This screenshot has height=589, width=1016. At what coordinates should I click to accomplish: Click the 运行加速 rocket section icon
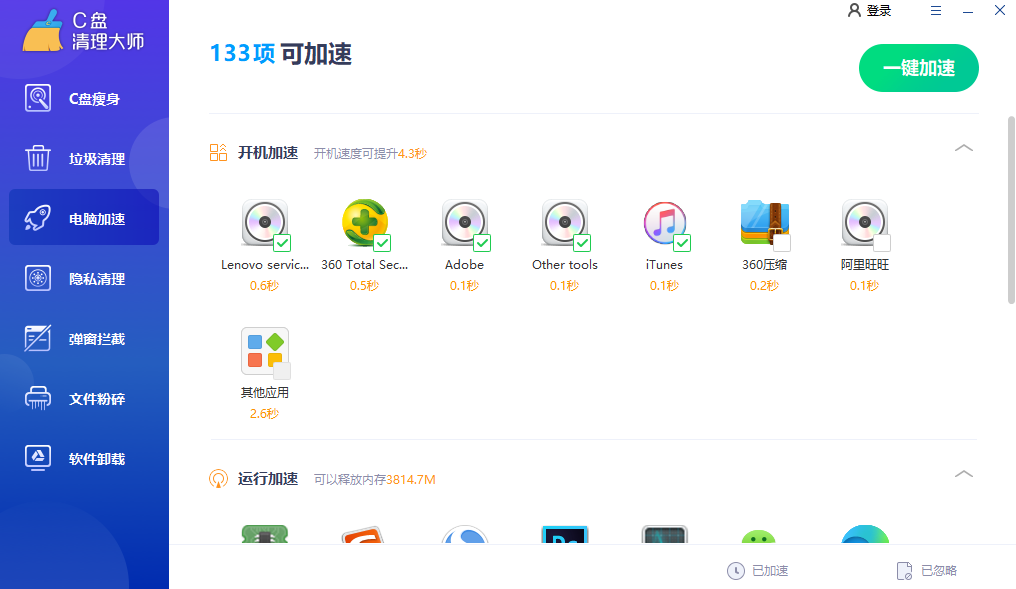coord(218,479)
